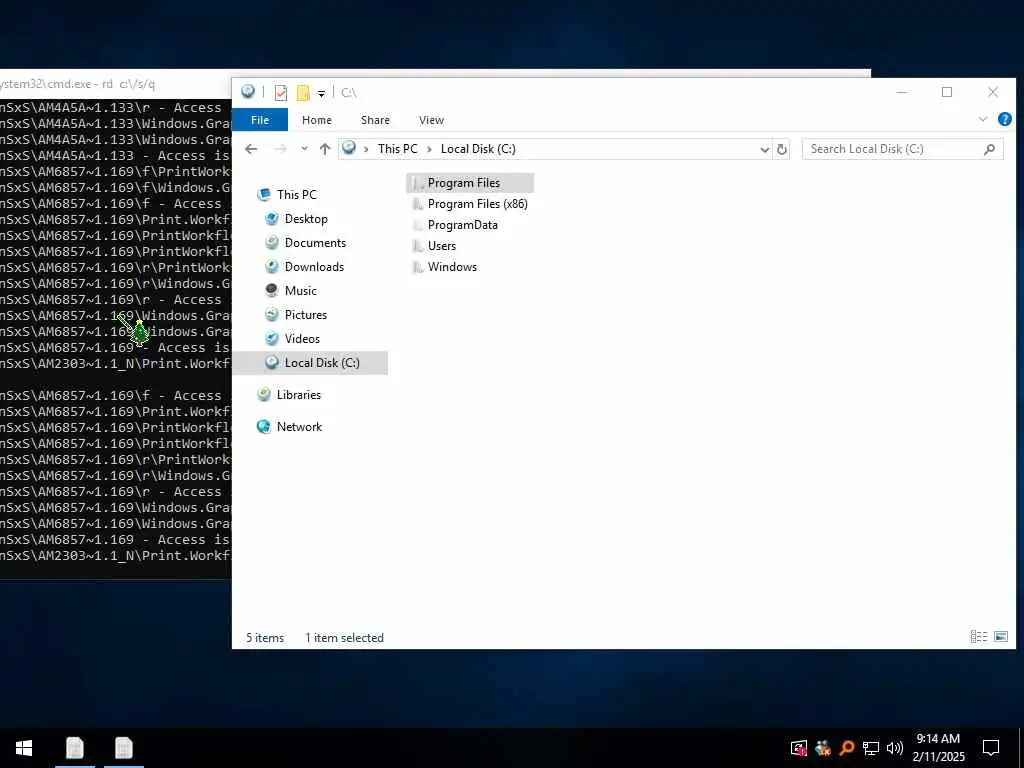Viewport: 1024px width, 768px height.
Task: Open the tray search magnifier icon
Action: (847, 748)
